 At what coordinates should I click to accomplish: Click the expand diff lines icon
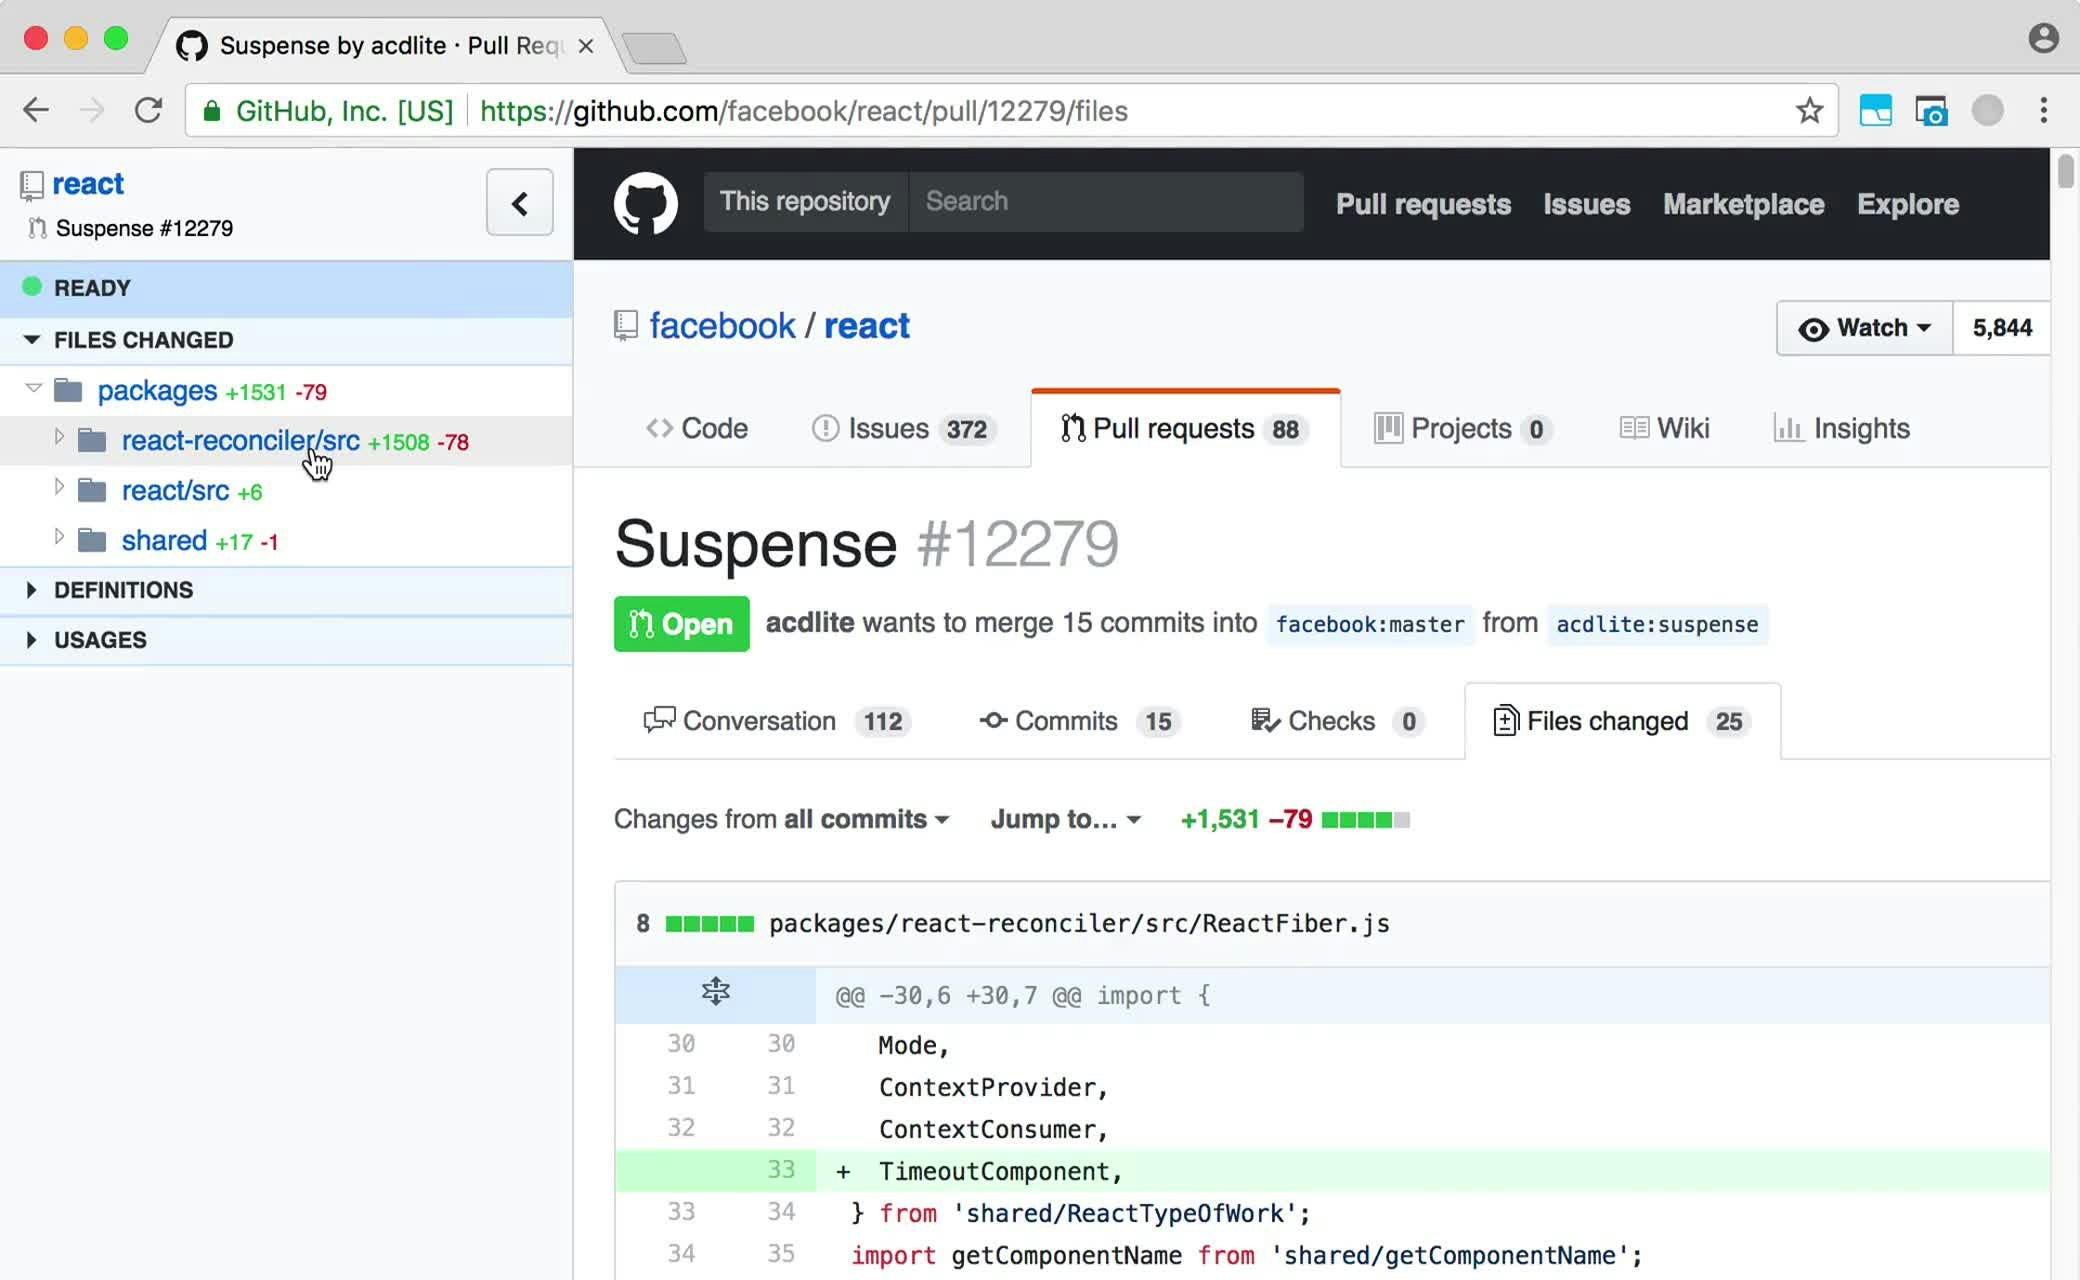pyautogui.click(x=715, y=993)
